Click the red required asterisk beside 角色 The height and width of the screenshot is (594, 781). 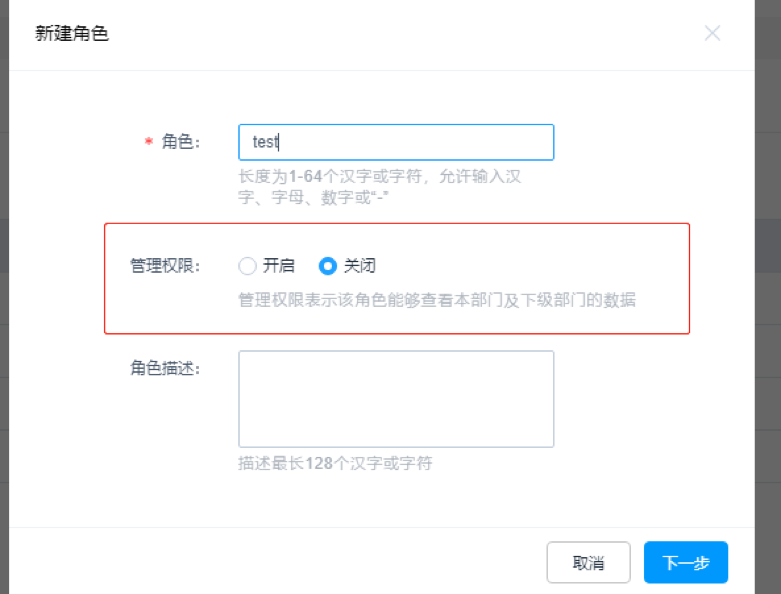pos(148,142)
